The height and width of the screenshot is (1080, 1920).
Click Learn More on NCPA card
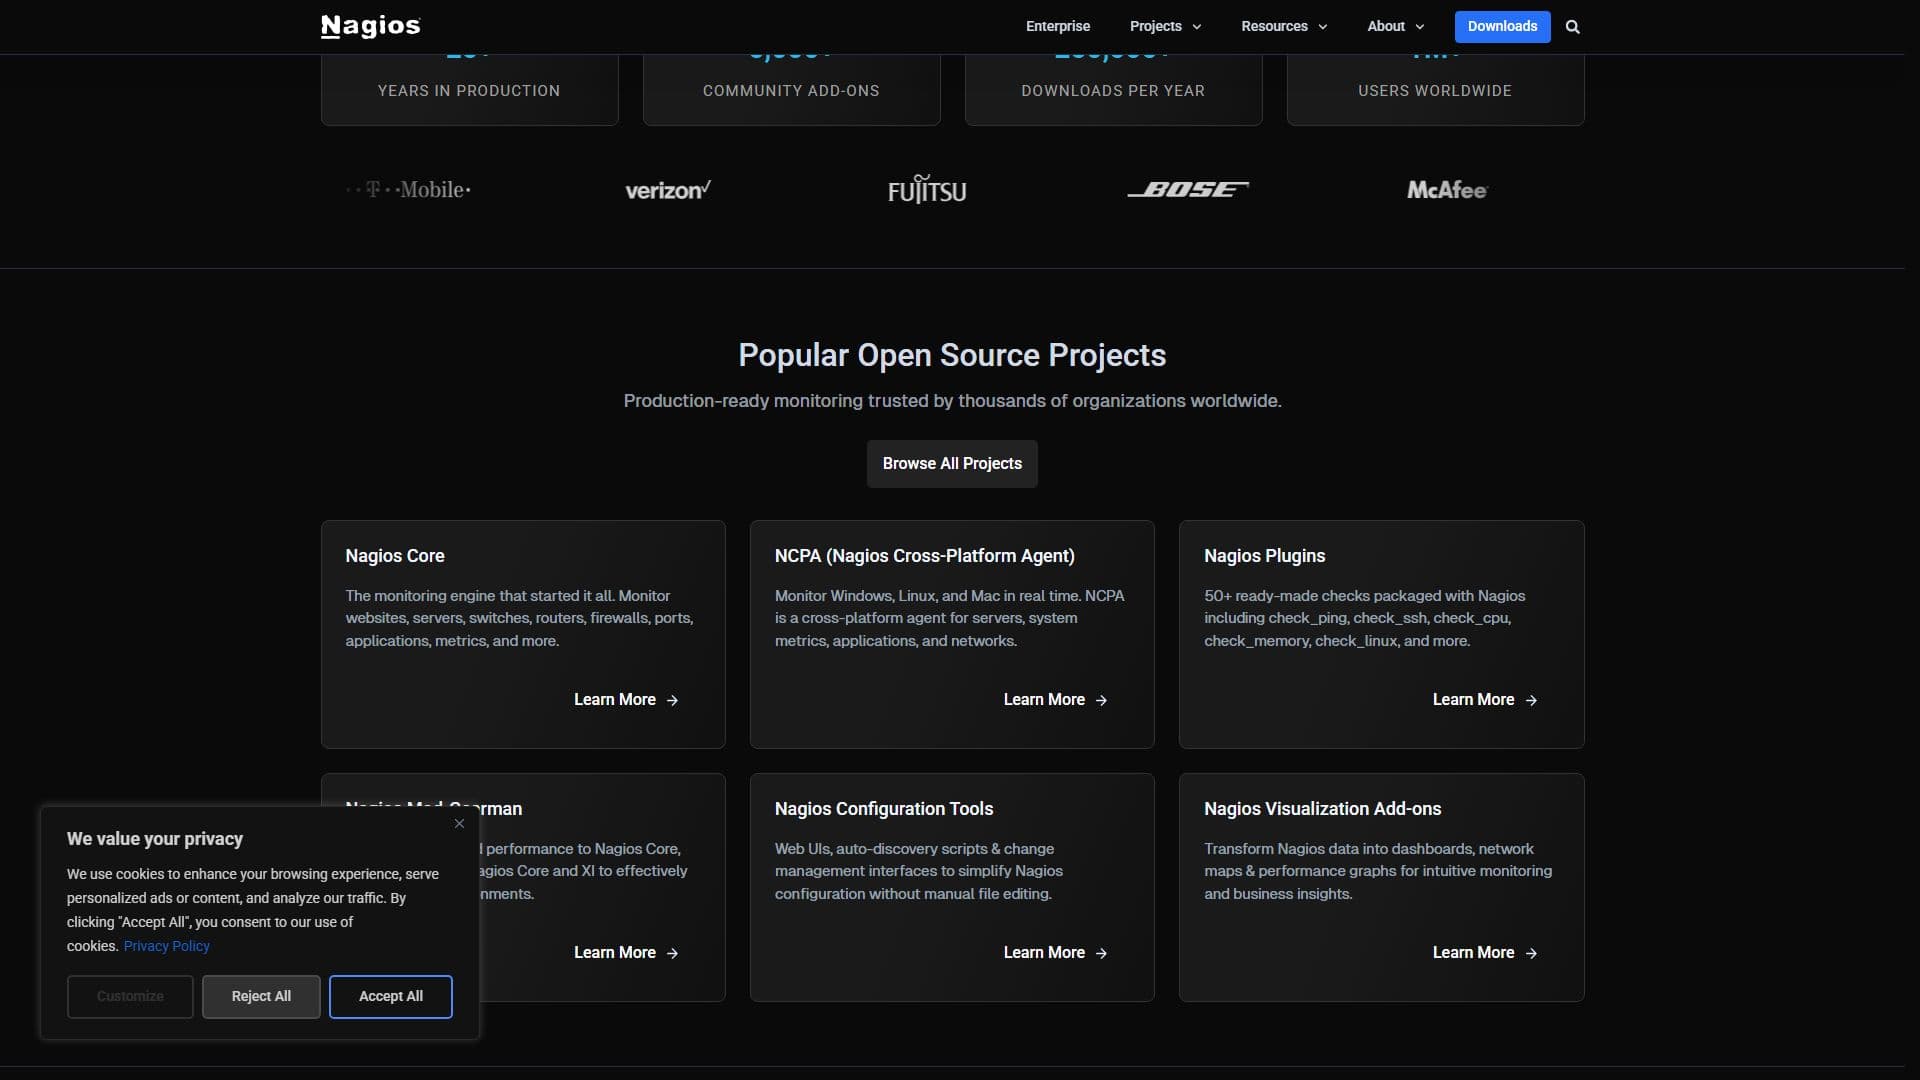[1055, 700]
